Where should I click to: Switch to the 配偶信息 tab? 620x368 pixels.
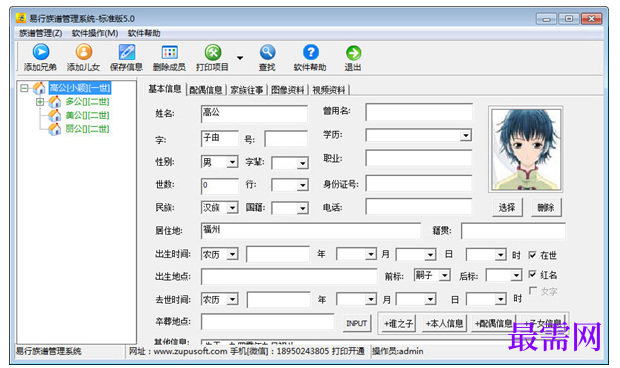206,90
